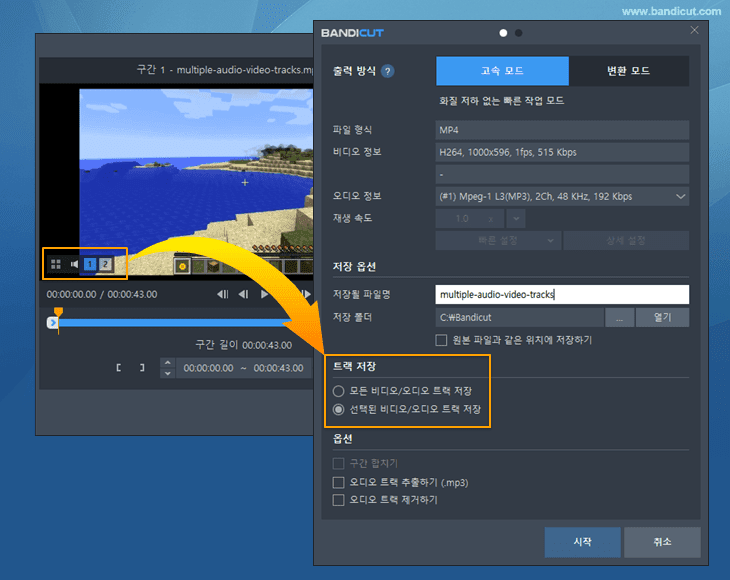730x580 pixels.
Task: Close the Bandicut export dialog
Action: coord(694,30)
